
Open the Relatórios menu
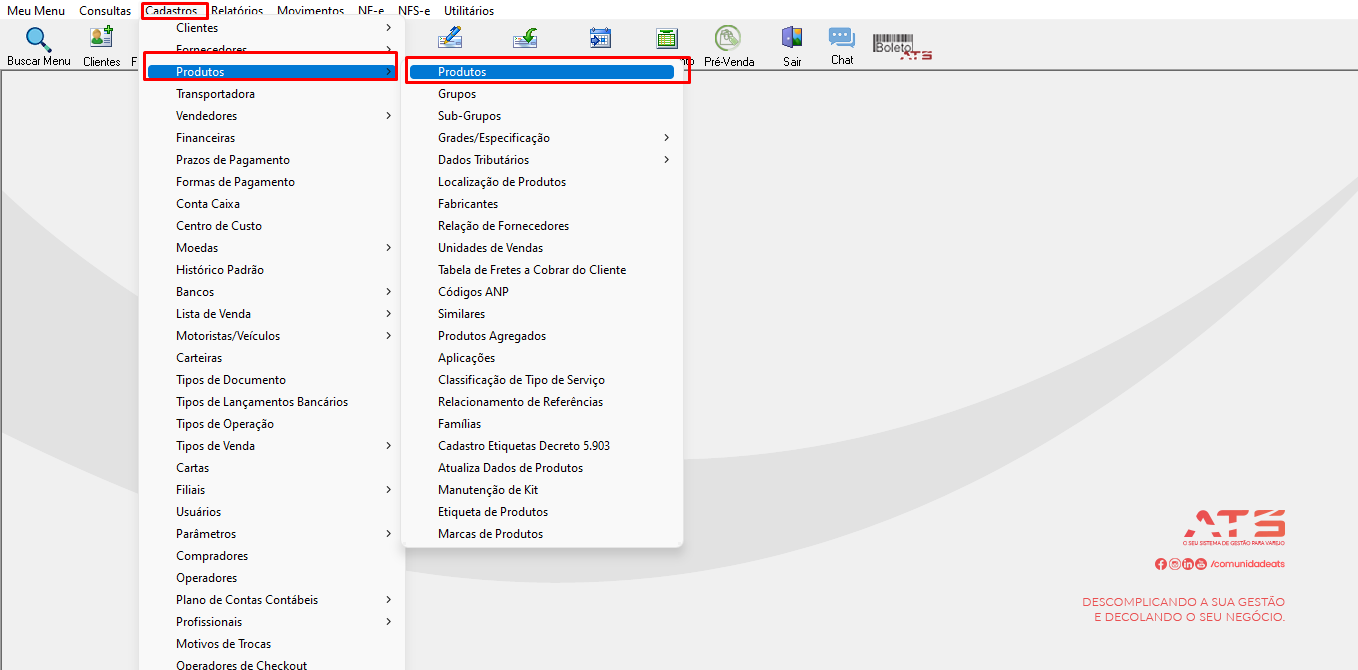pos(237,11)
